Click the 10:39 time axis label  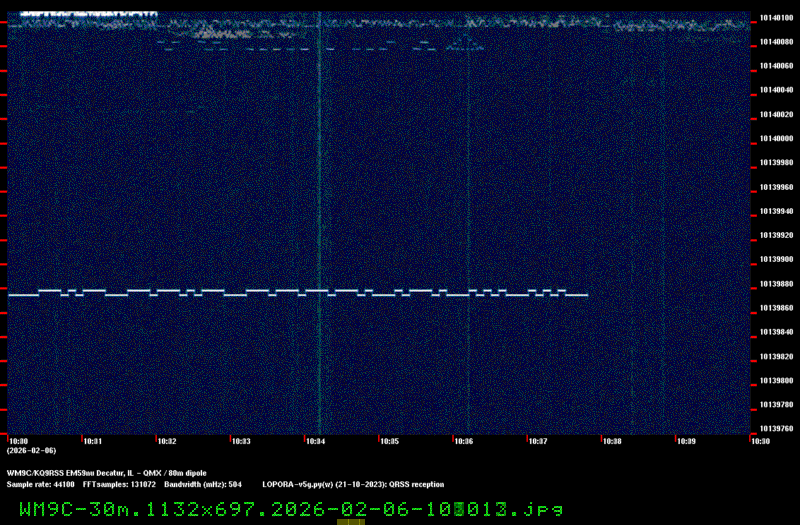(686, 441)
